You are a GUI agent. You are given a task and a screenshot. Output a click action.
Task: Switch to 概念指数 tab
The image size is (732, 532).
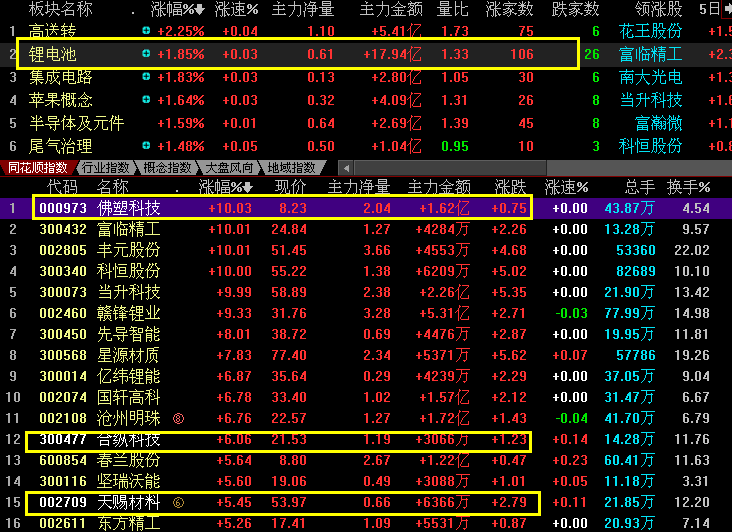point(167,168)
